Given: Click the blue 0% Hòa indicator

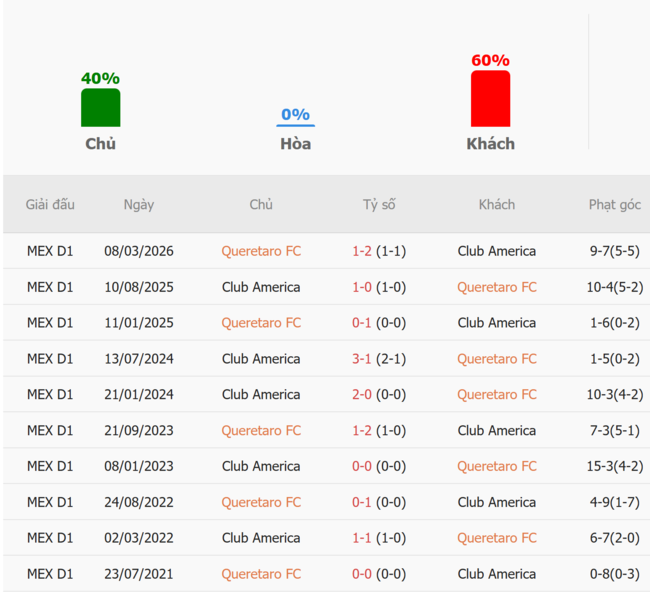Looking at the screenshot, I should point(296,117).
